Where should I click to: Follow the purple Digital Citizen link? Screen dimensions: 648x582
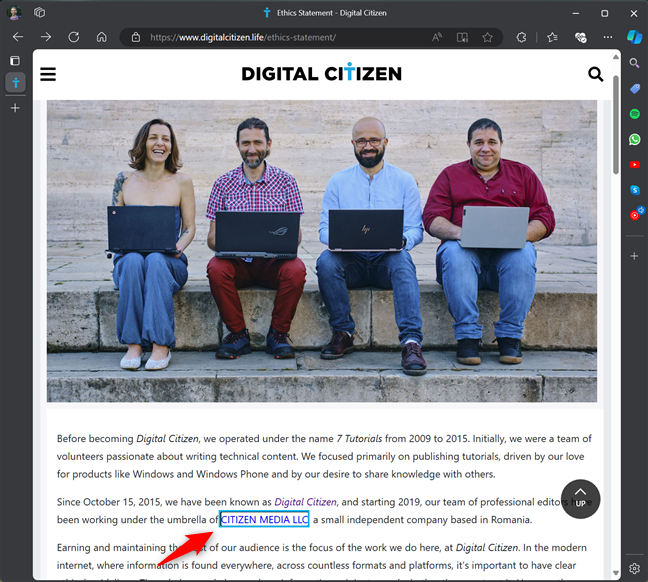305,502
